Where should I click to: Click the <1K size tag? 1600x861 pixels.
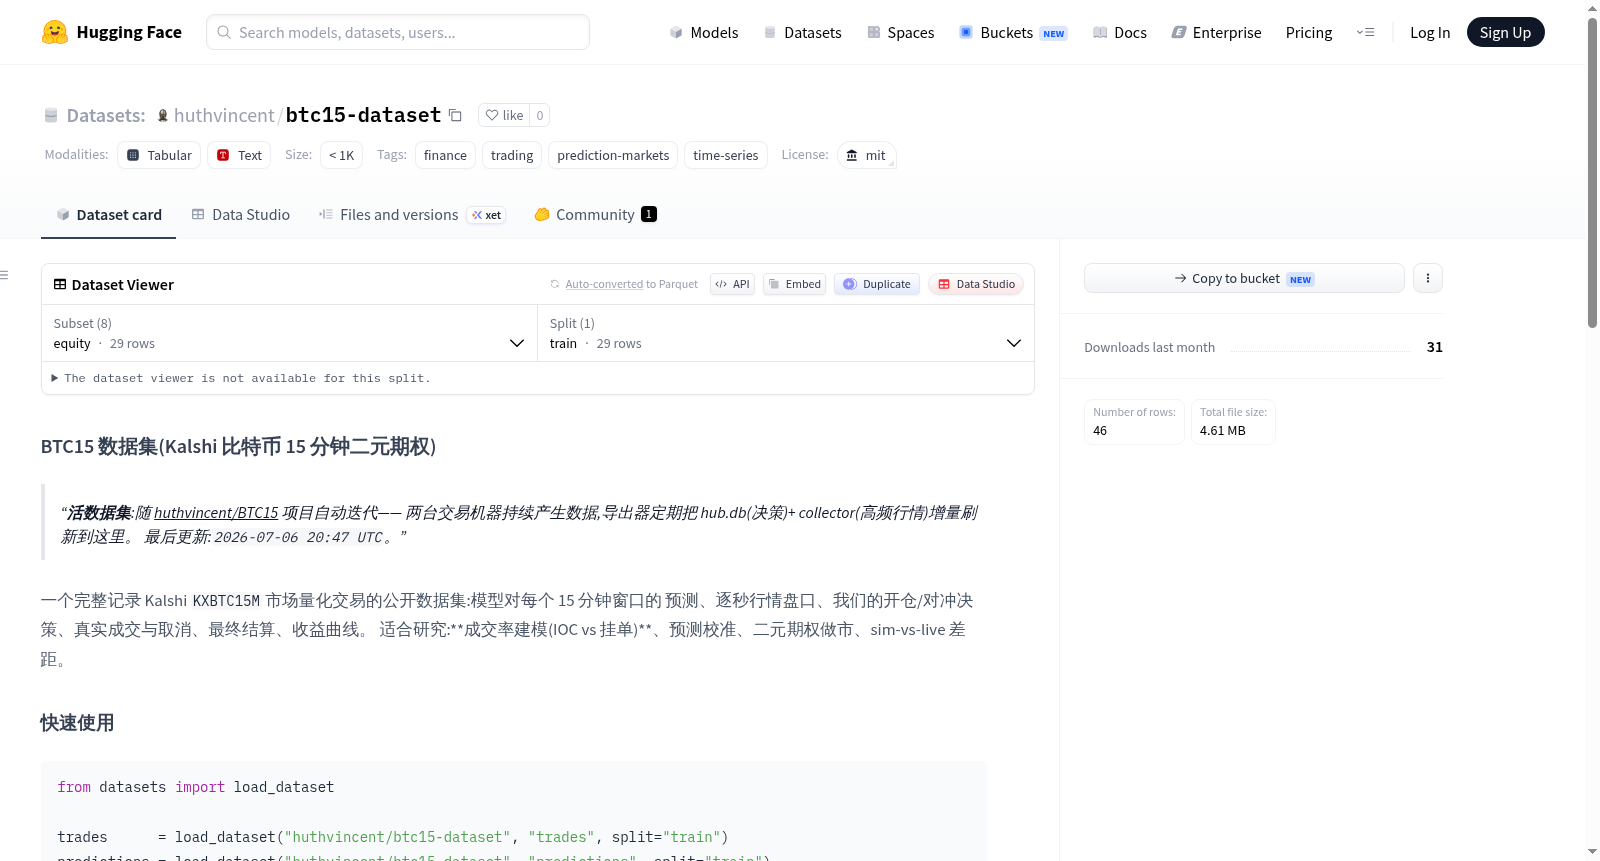pos(341,155)
